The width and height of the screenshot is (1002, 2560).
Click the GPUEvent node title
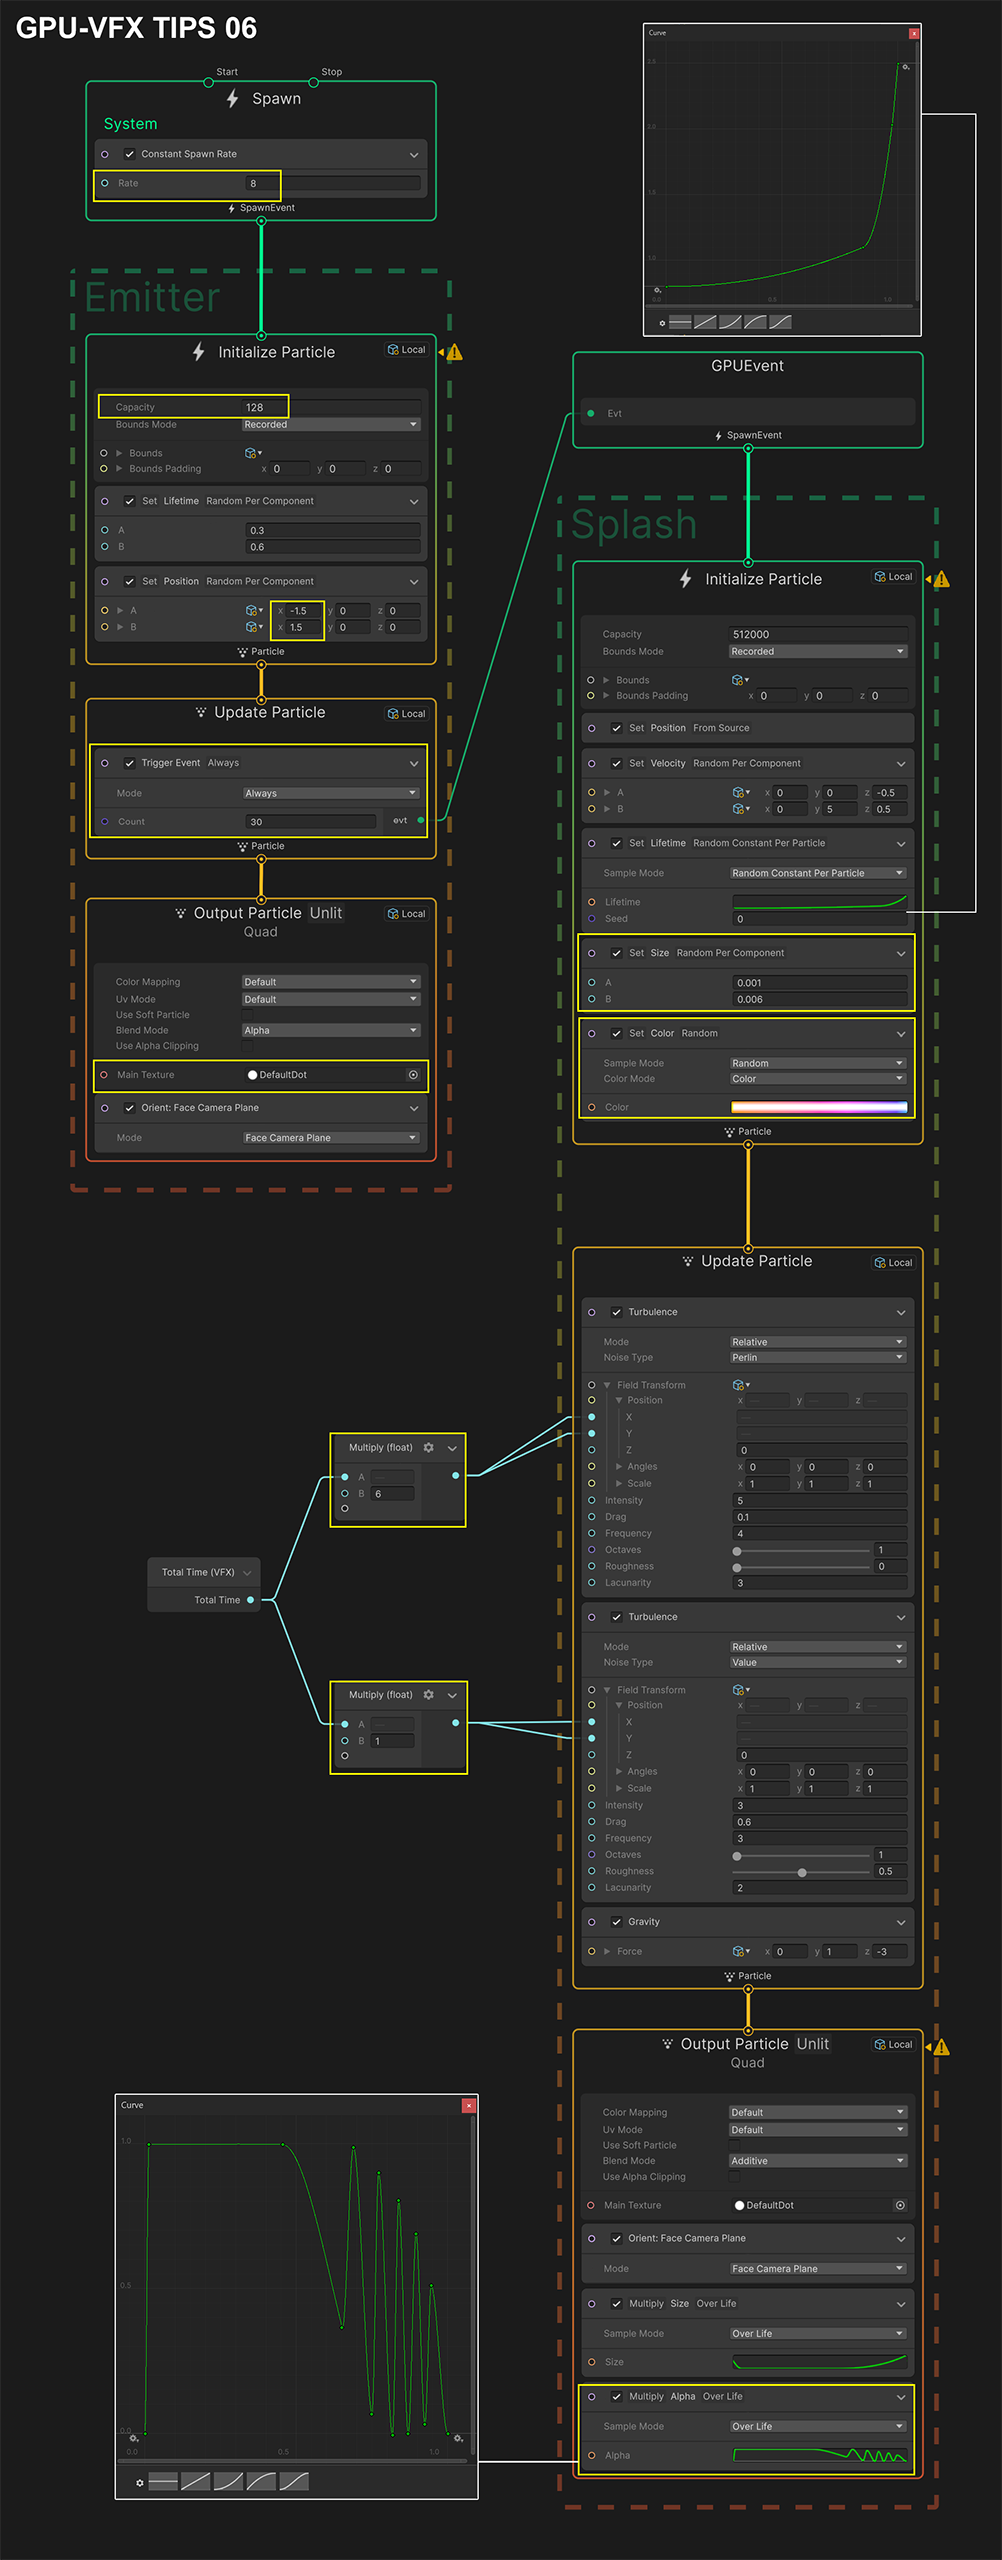[x=747, y=366]
